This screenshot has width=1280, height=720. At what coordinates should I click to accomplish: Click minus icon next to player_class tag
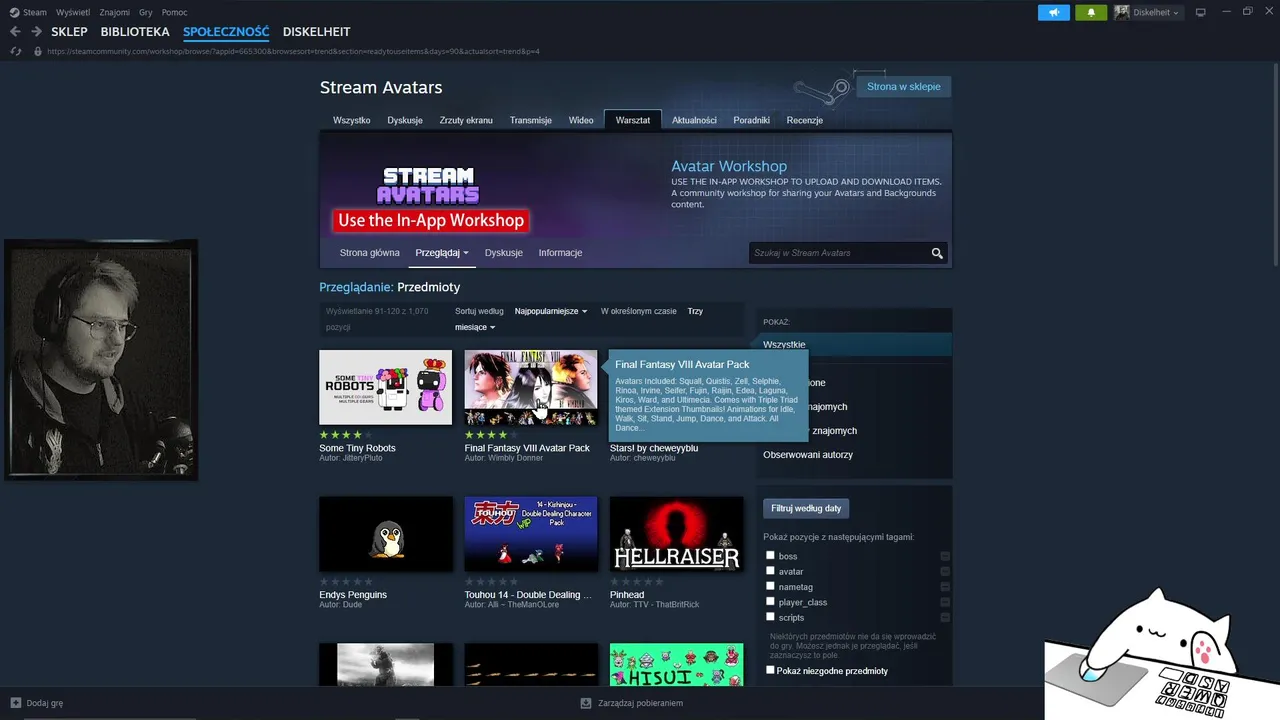click(x=945, y=602)
